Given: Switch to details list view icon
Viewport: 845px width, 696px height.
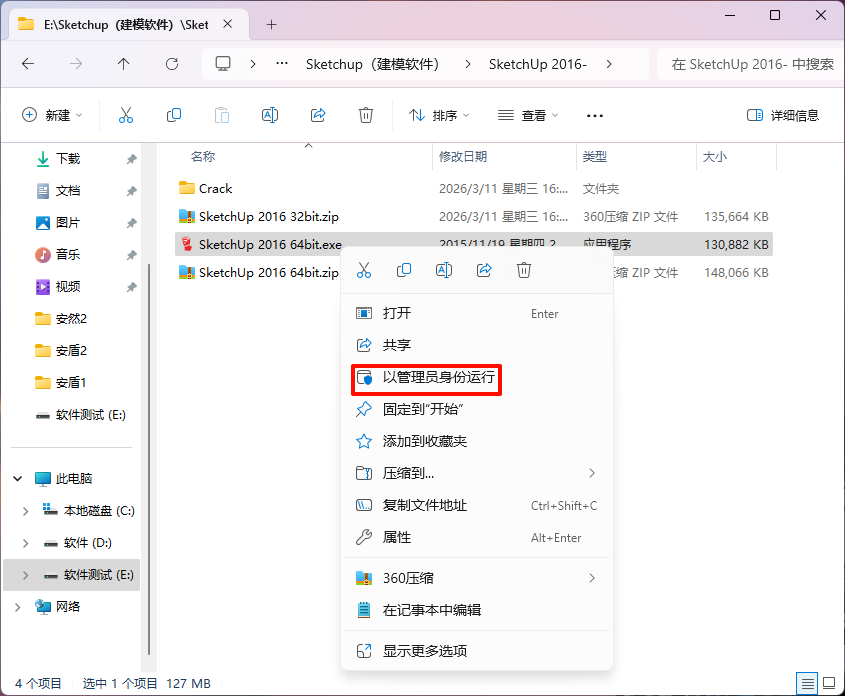Looking at the screenshot, I should (x=807, y=684).
